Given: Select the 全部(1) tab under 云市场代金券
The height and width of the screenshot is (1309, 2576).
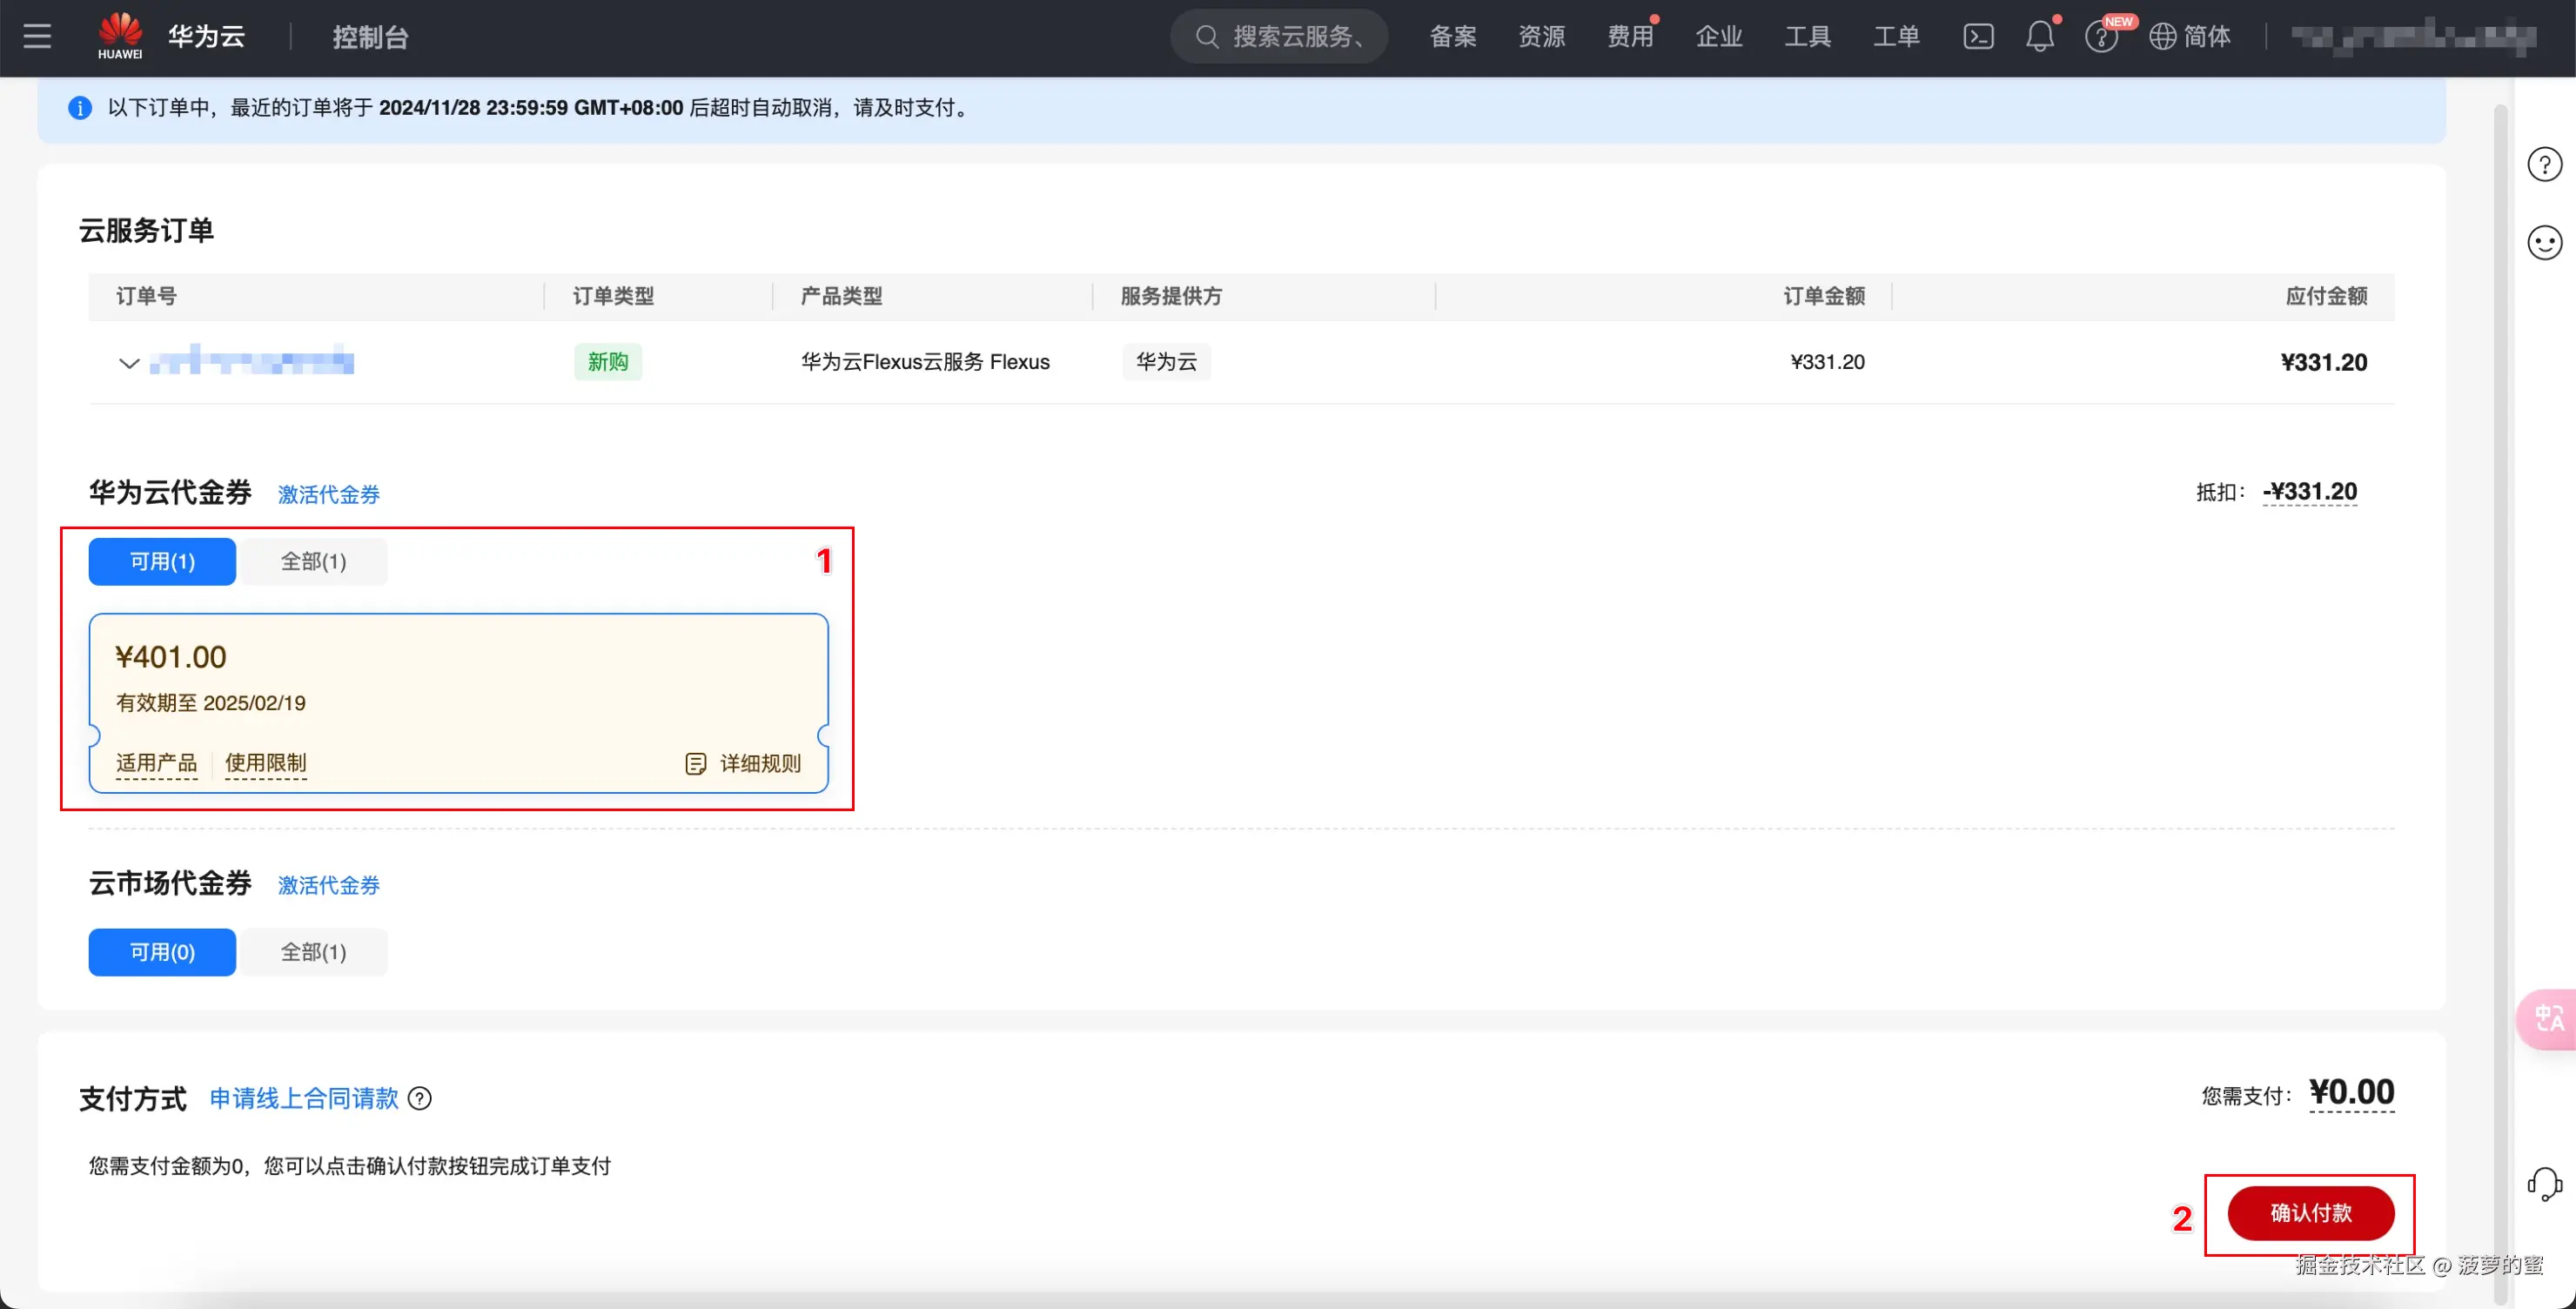Looking at the screenshot, I should click(x=313, y=953).
